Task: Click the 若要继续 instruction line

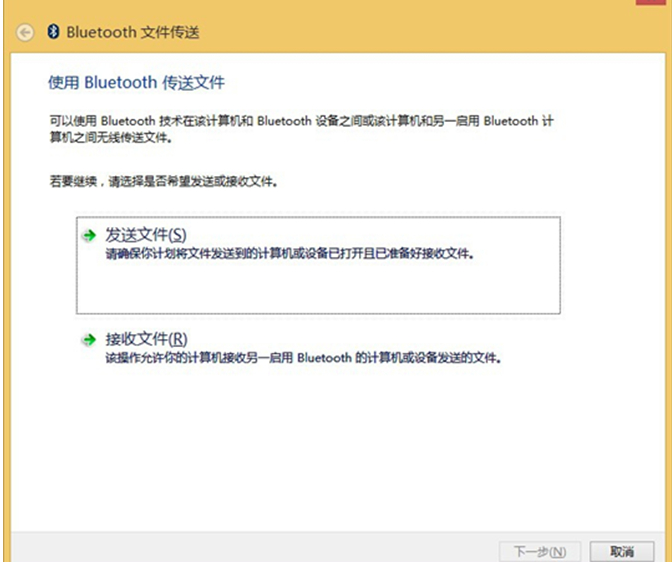Action: 163,183
